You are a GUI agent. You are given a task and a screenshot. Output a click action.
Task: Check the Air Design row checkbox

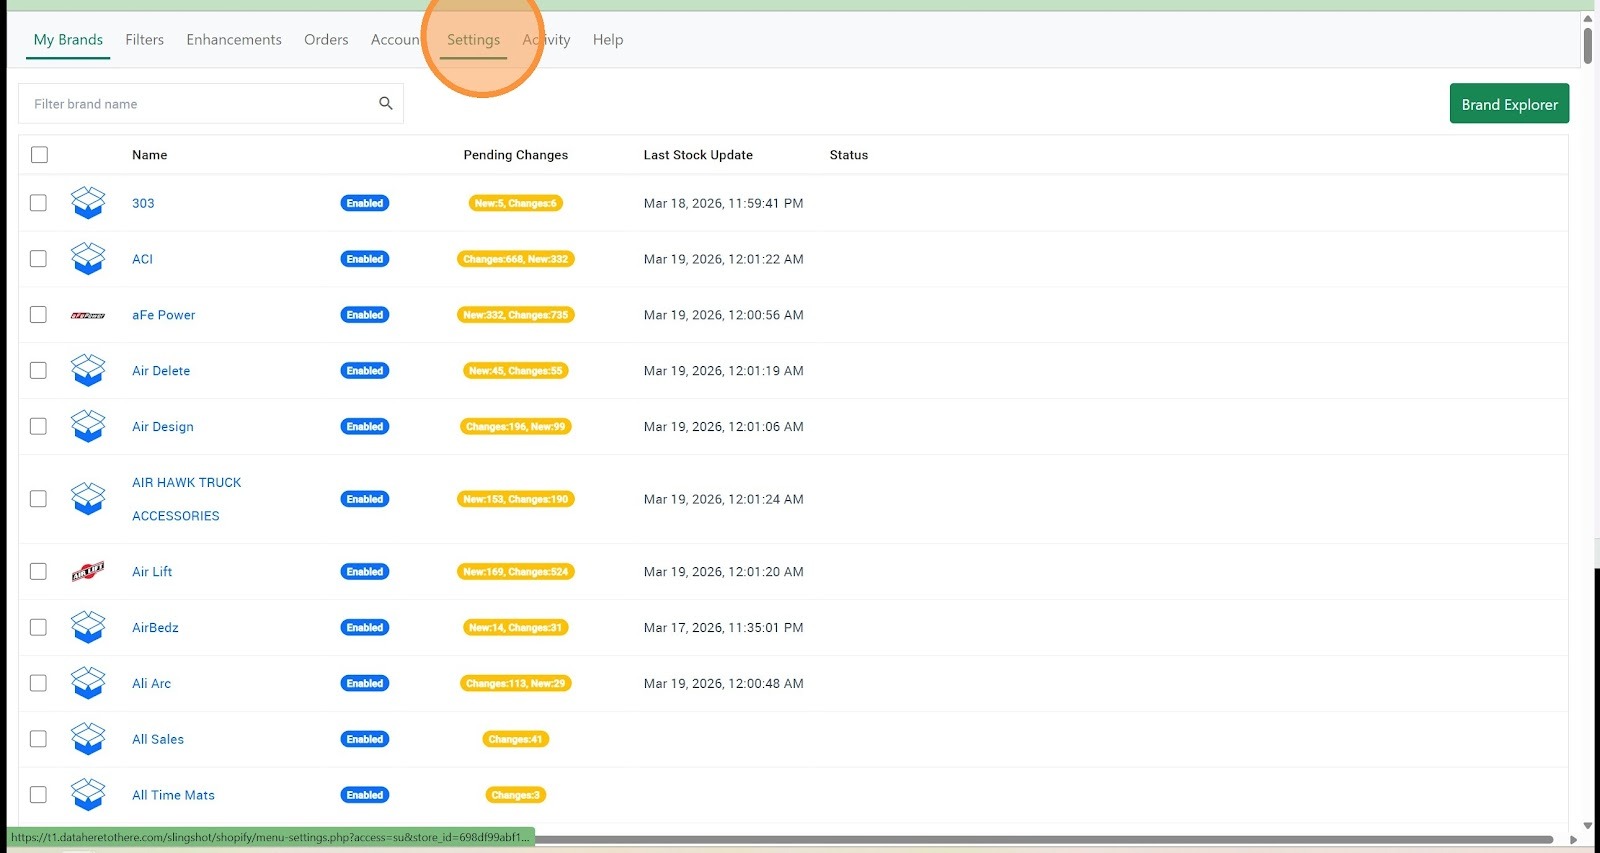tap(38, 427)
